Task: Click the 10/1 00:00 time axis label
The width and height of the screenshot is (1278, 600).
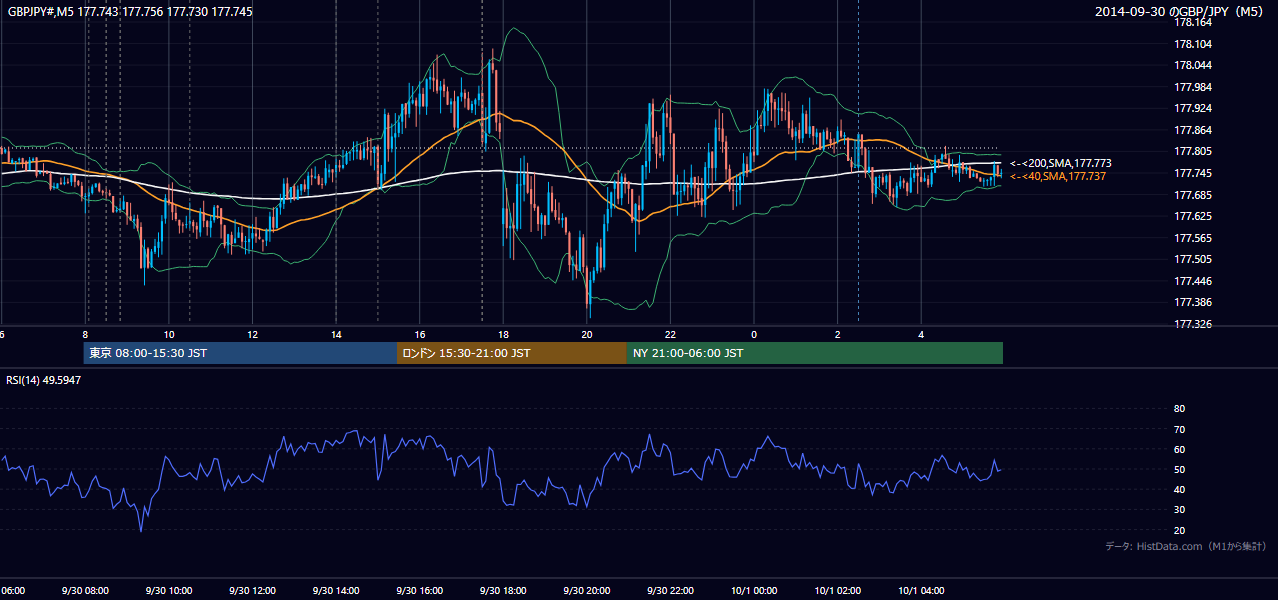Action: tap(754, 591)
